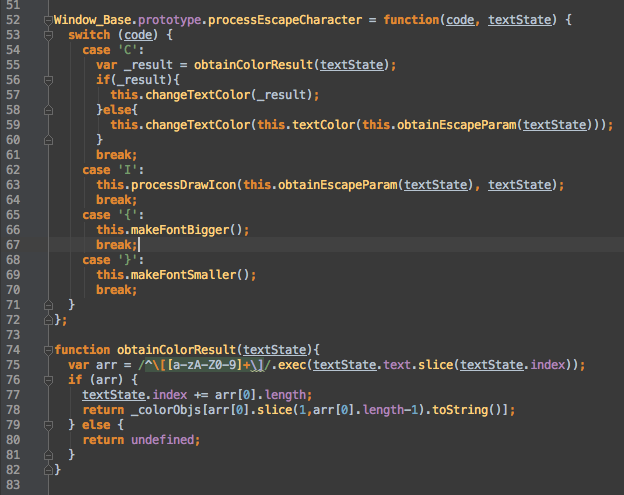Collapse the obtainColorResult function at line 74
624x495 pixels.
click(x=48, y=350)
